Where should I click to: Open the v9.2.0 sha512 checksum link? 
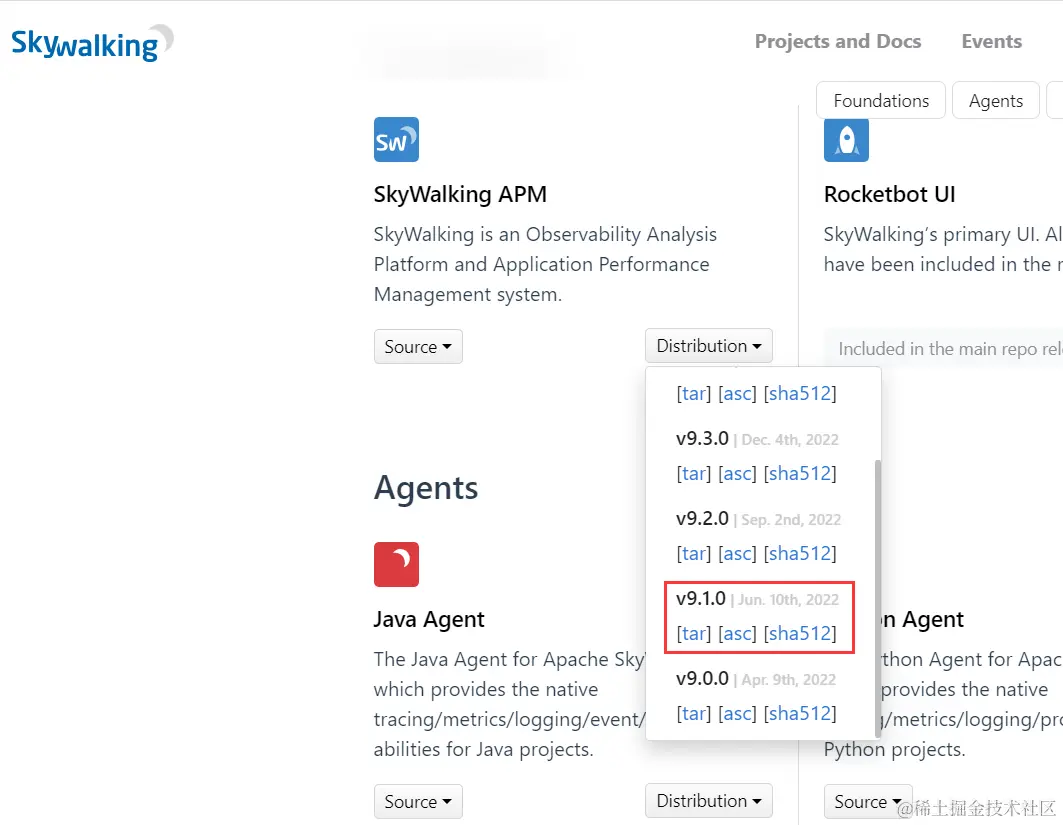(800, 553)
